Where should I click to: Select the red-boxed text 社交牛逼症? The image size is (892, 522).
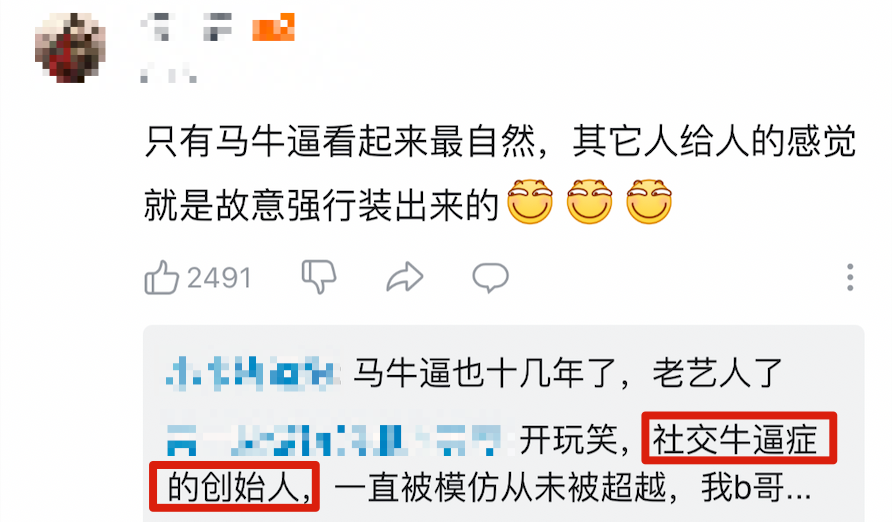point(735,439)
